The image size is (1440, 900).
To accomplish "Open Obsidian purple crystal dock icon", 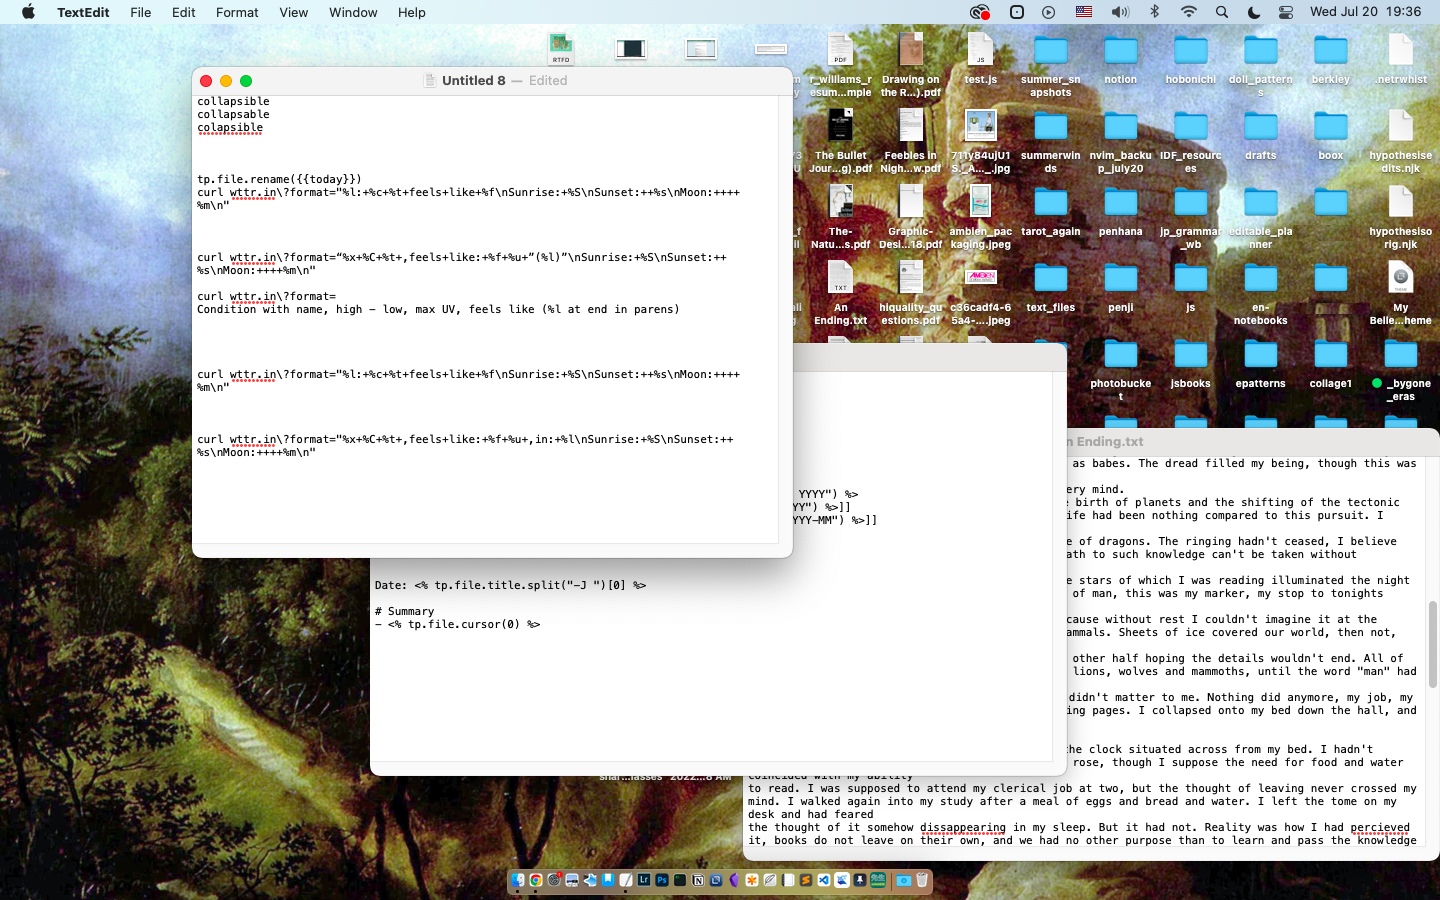I will (734, 880).
